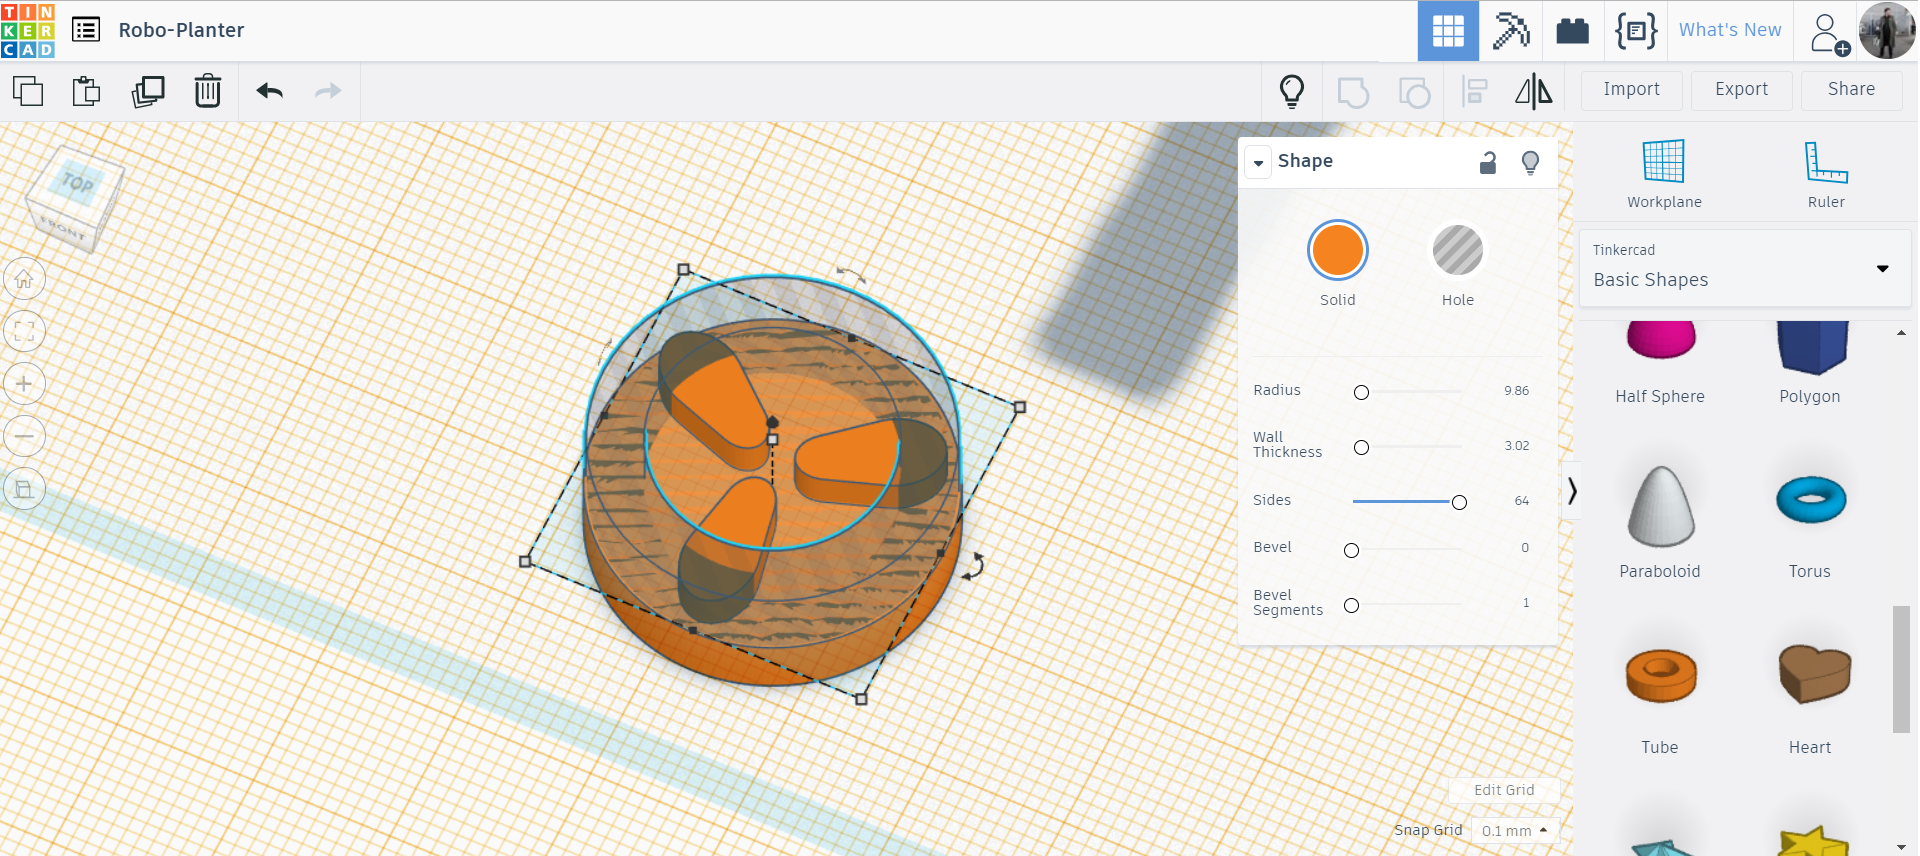Click the shapes list scroll up arrow
1920x856 pixels.
point(1901,333)
